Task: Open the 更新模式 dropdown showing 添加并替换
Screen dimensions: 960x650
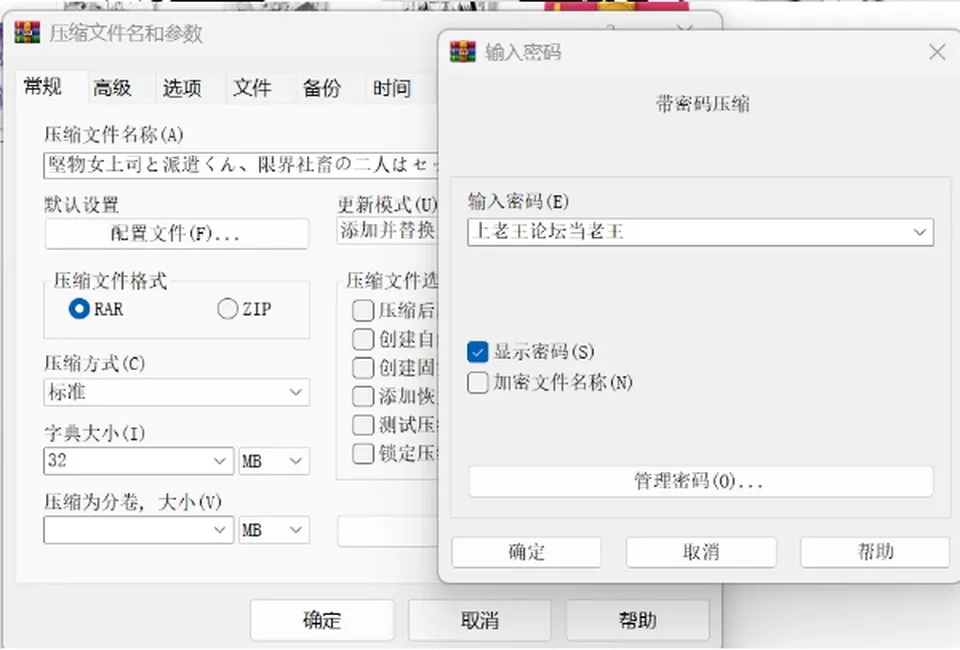Action: click(x=387, y=231)
